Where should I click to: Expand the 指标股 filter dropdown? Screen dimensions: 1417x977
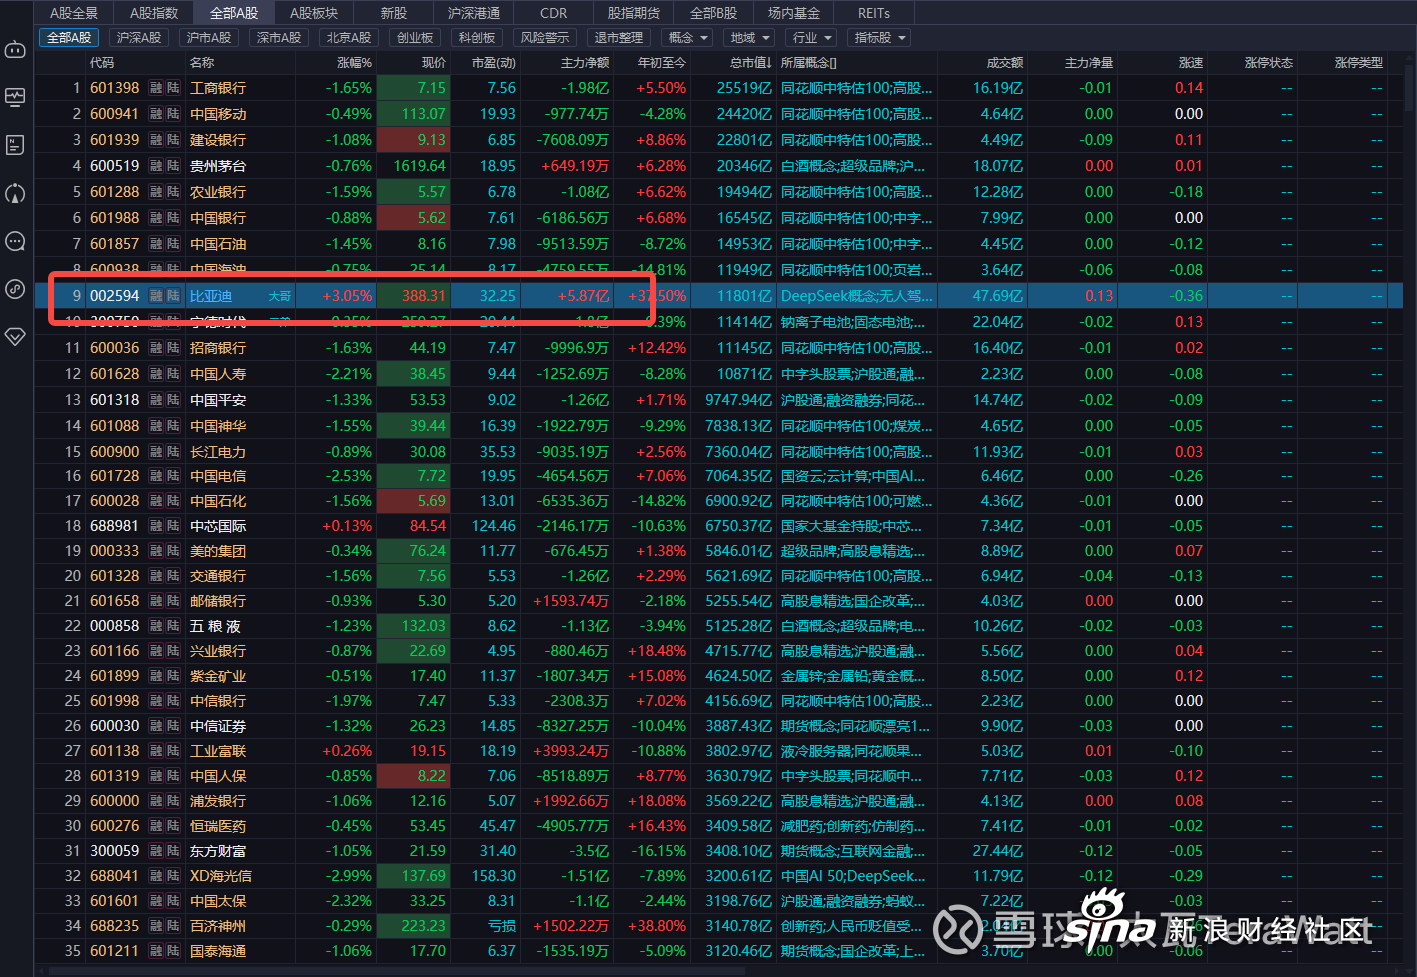(x=880, y=38)
